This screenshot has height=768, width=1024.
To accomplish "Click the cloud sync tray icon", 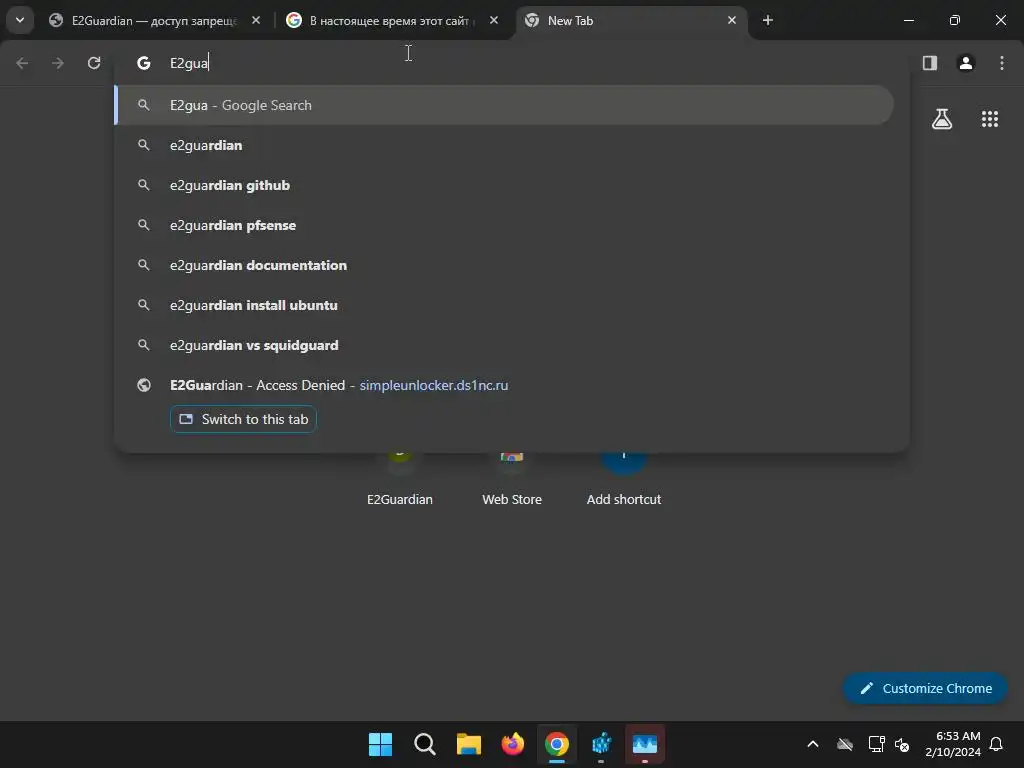I will pos(845,744).
